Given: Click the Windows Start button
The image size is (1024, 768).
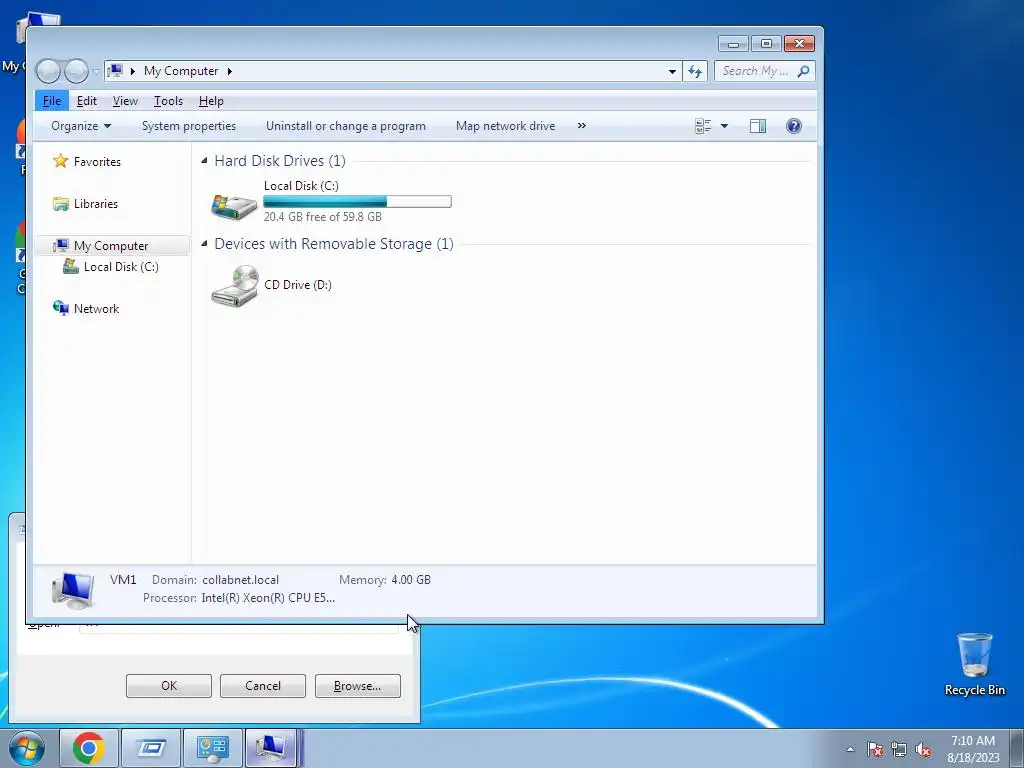Looking at the screenshot, I should 26,748.
